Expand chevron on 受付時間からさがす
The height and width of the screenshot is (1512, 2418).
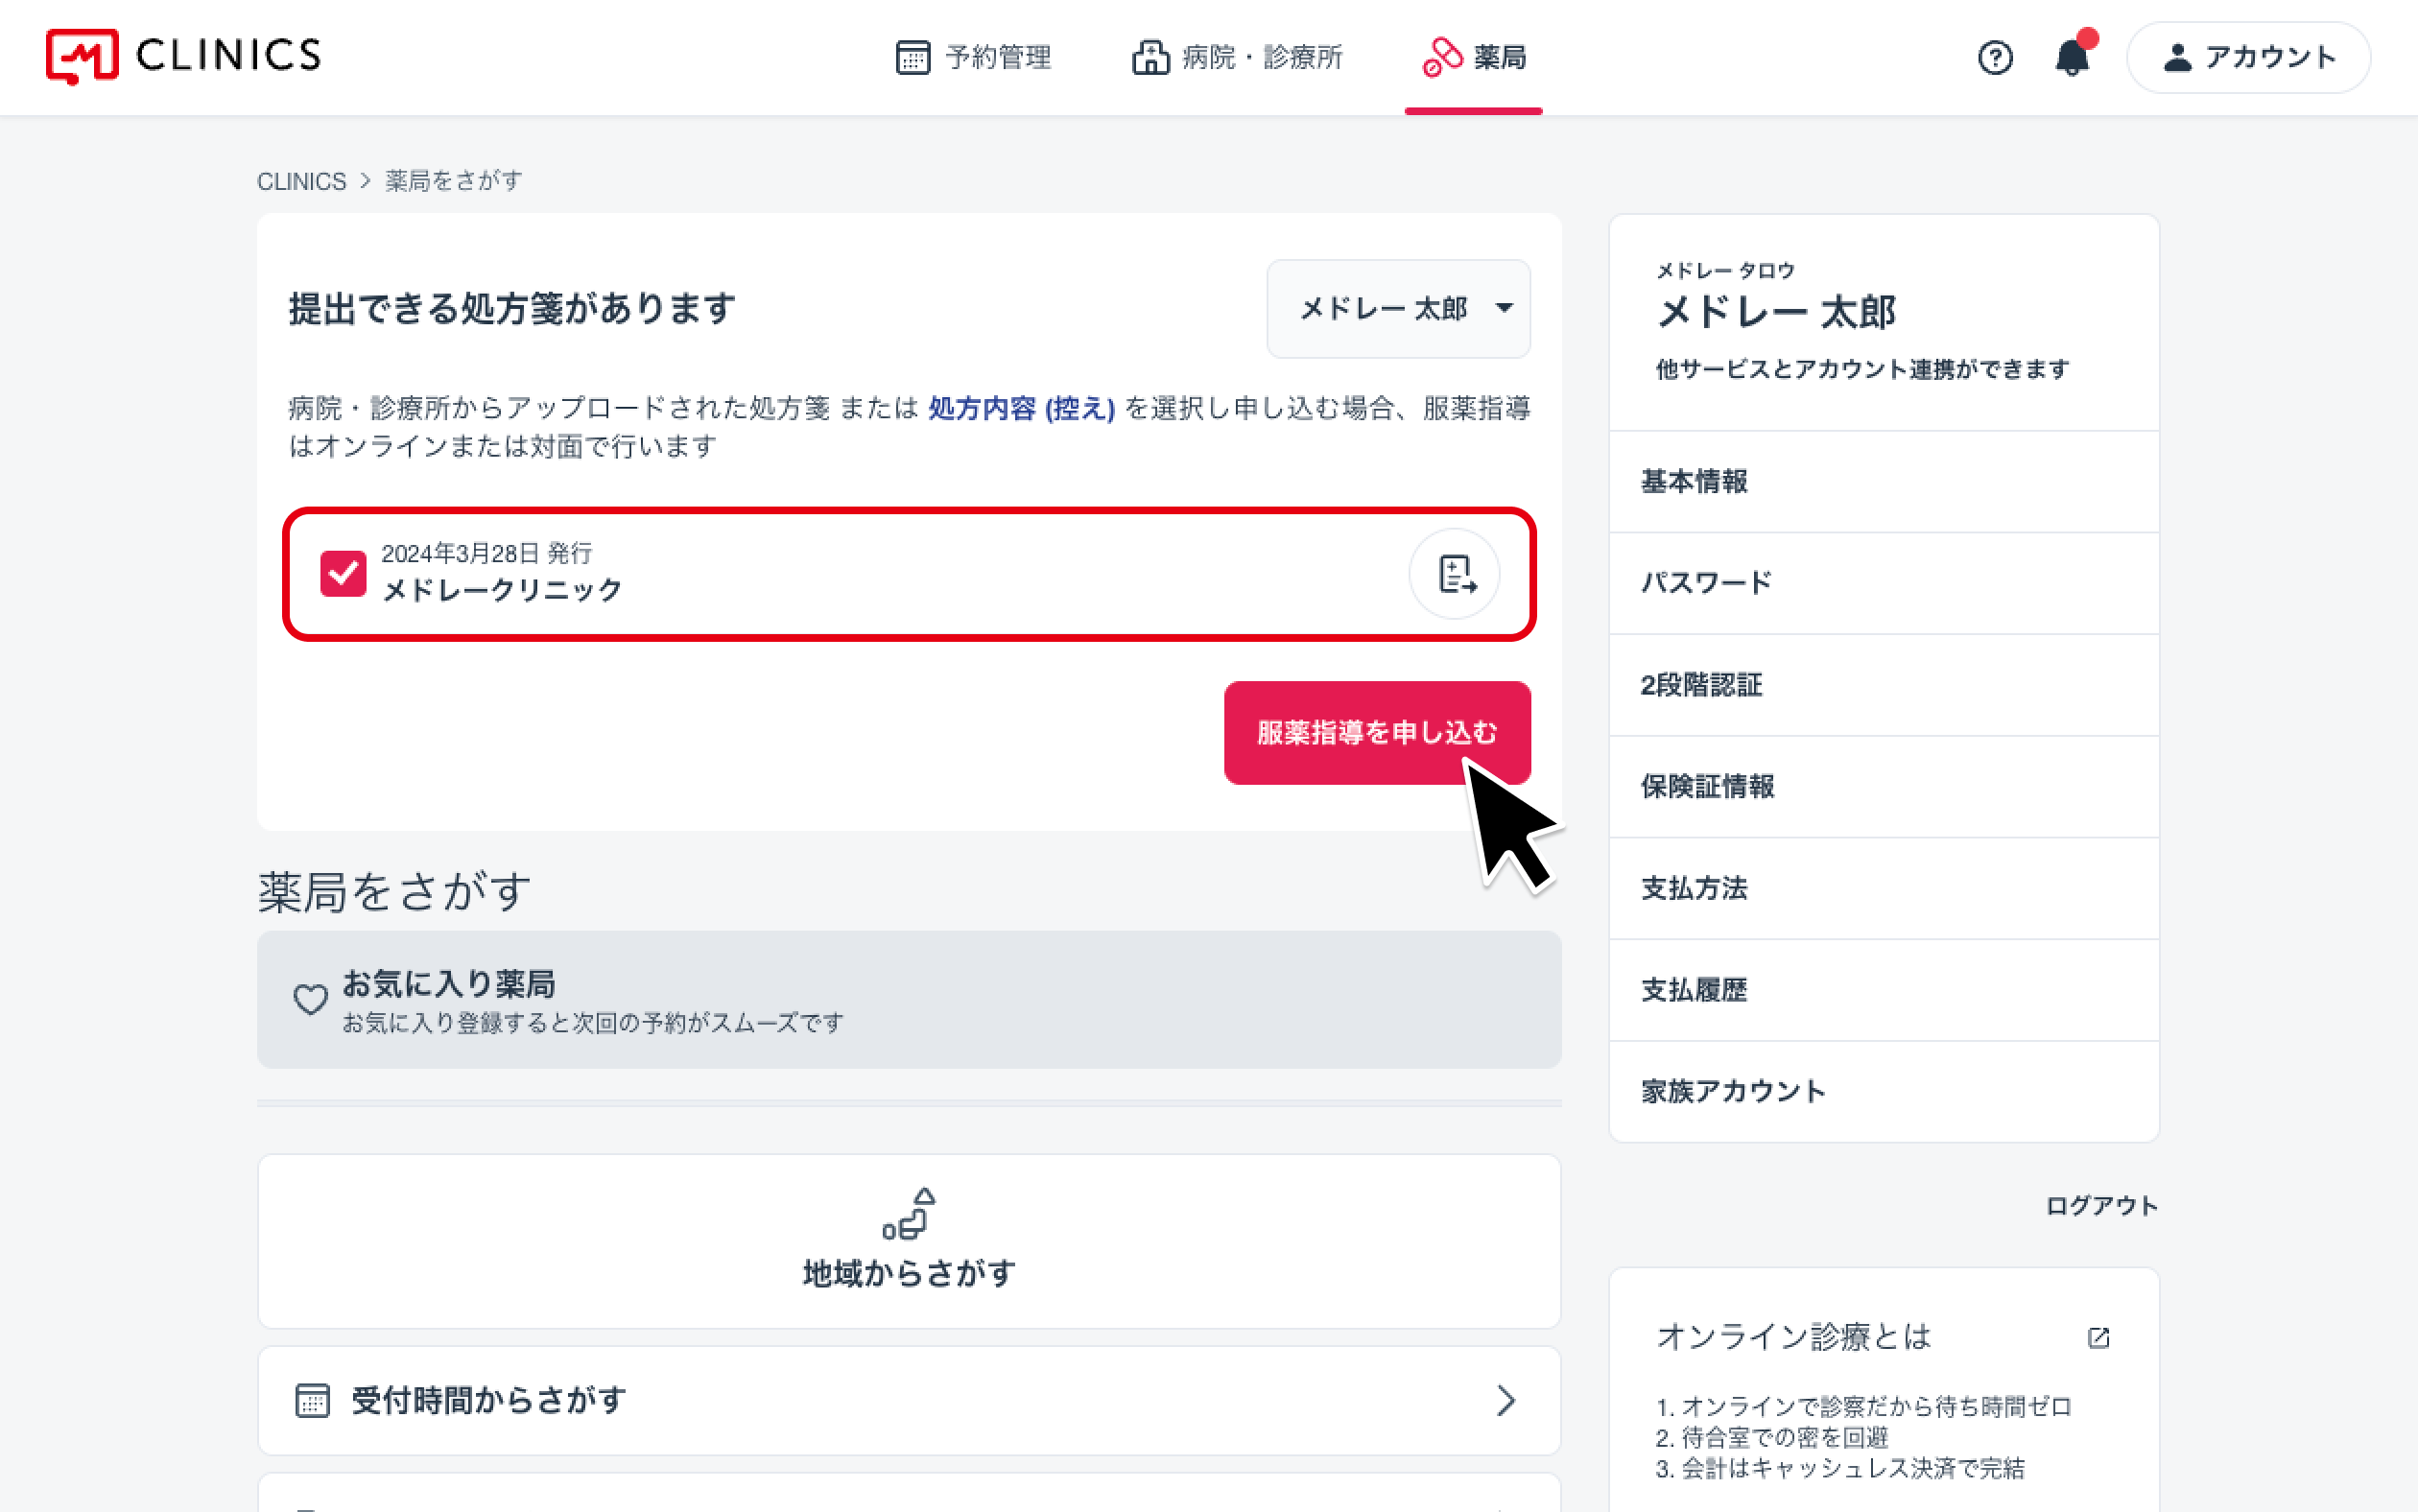tap(1506, 1400)
